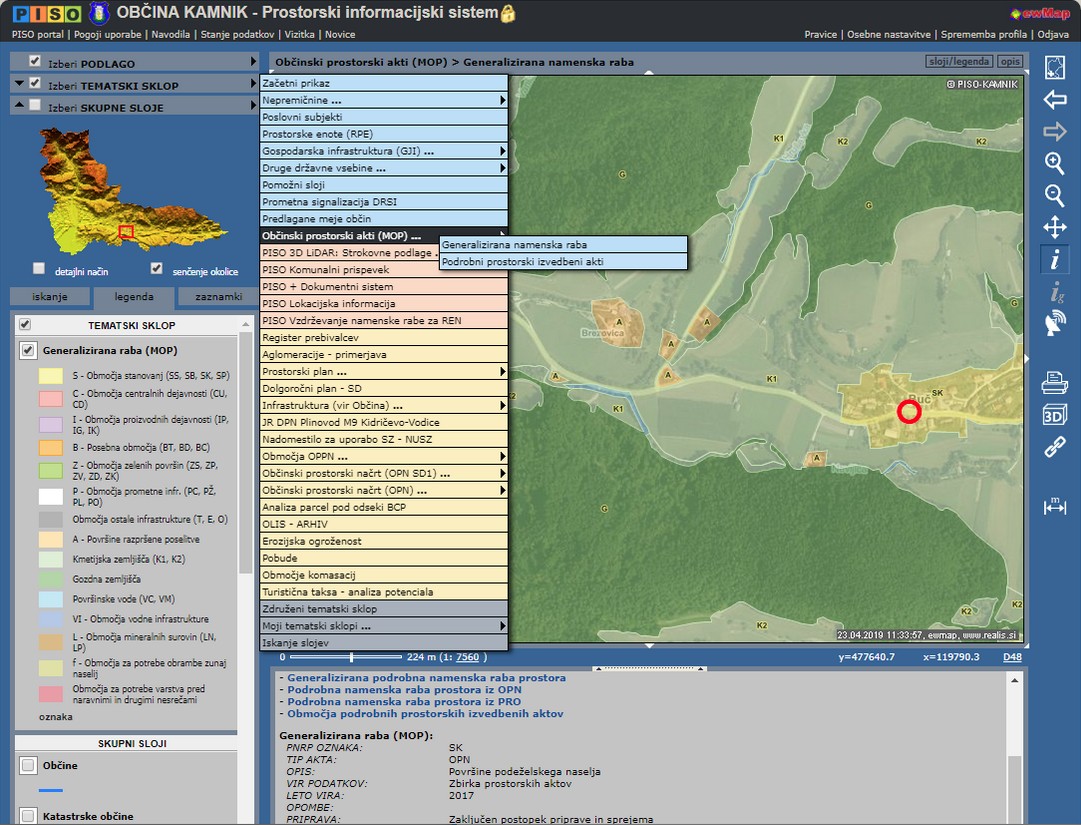Image resolution: width=1081 pixels, height=825 pixels.
Task: Go back to previous map view arrow
Action: 1054,100
